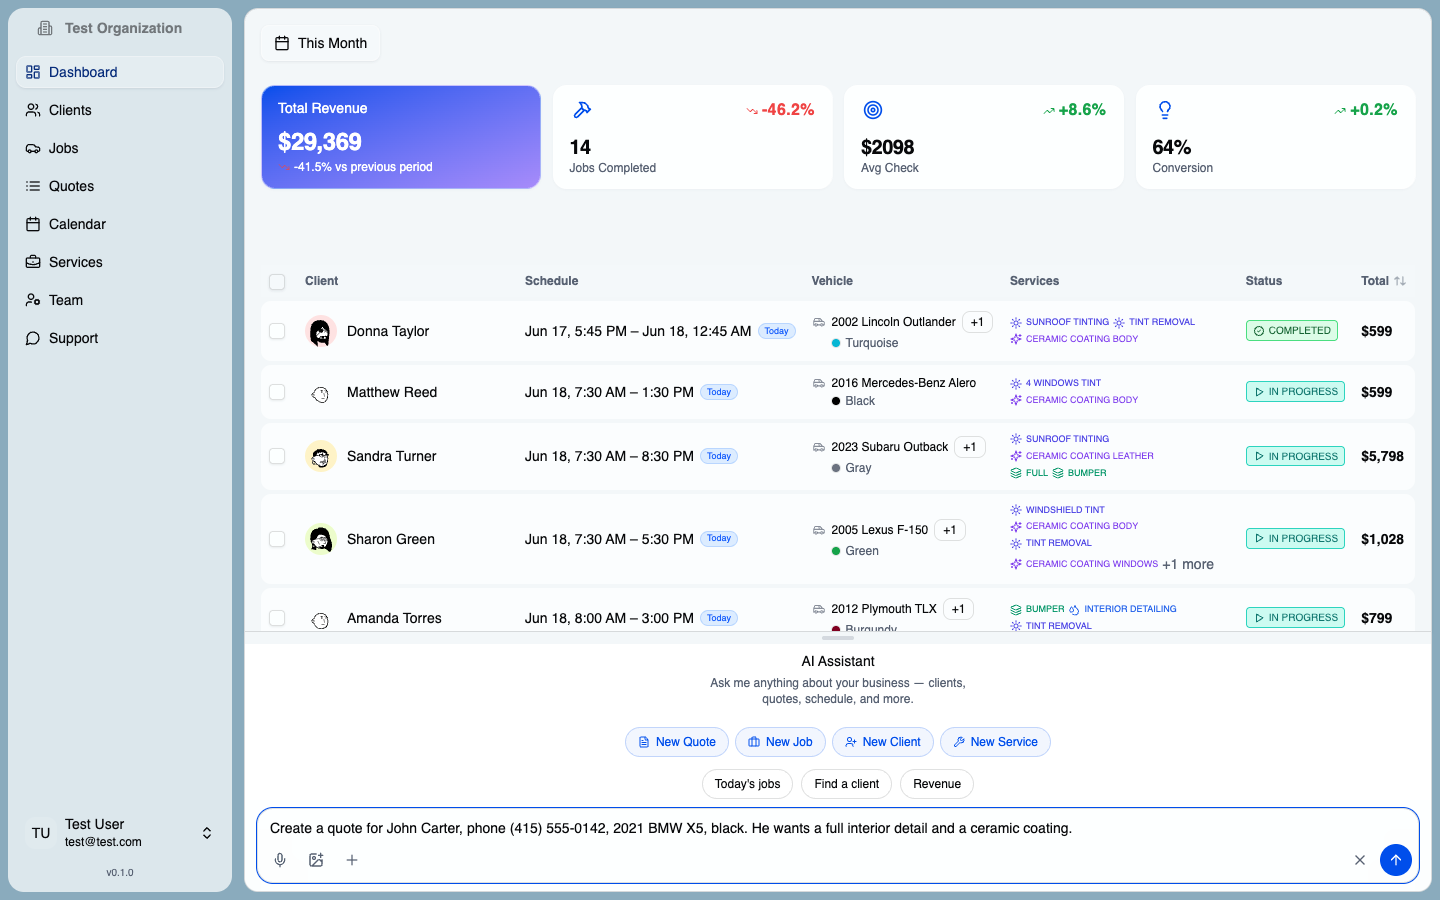Click the Black color dot for Mercedes-Benz
This screenshot has width=1440, height=900.
[836, 401]
